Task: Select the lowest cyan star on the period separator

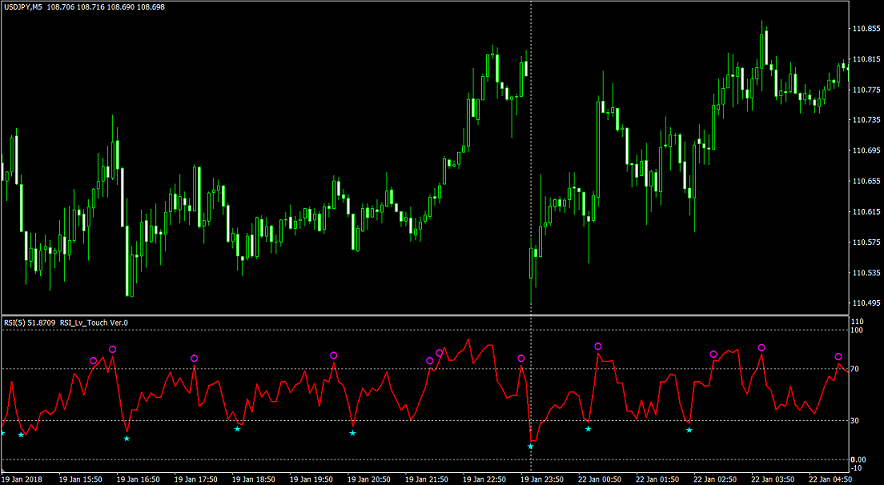Action: (531, 446)
